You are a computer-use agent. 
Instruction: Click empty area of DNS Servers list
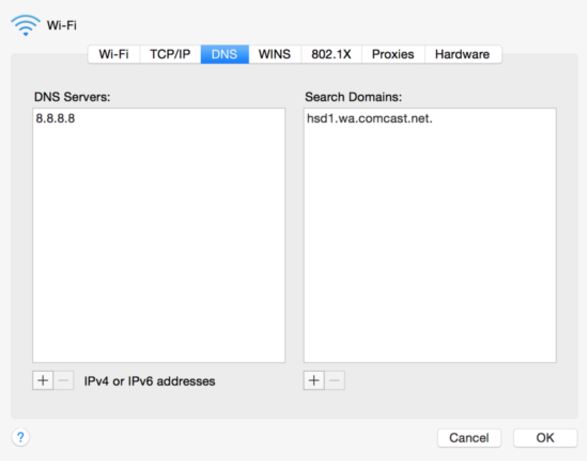(x=159, y=243)
